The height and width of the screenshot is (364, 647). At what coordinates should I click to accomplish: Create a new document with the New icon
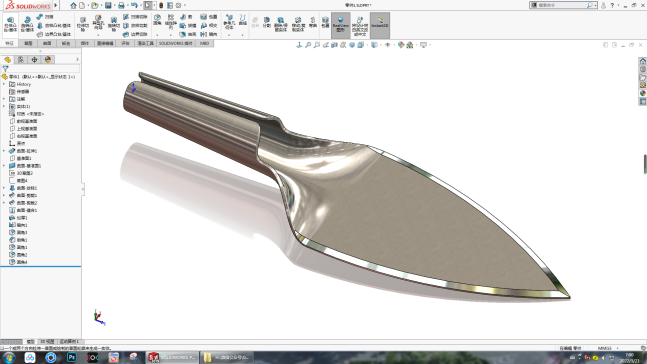point(82,5)
